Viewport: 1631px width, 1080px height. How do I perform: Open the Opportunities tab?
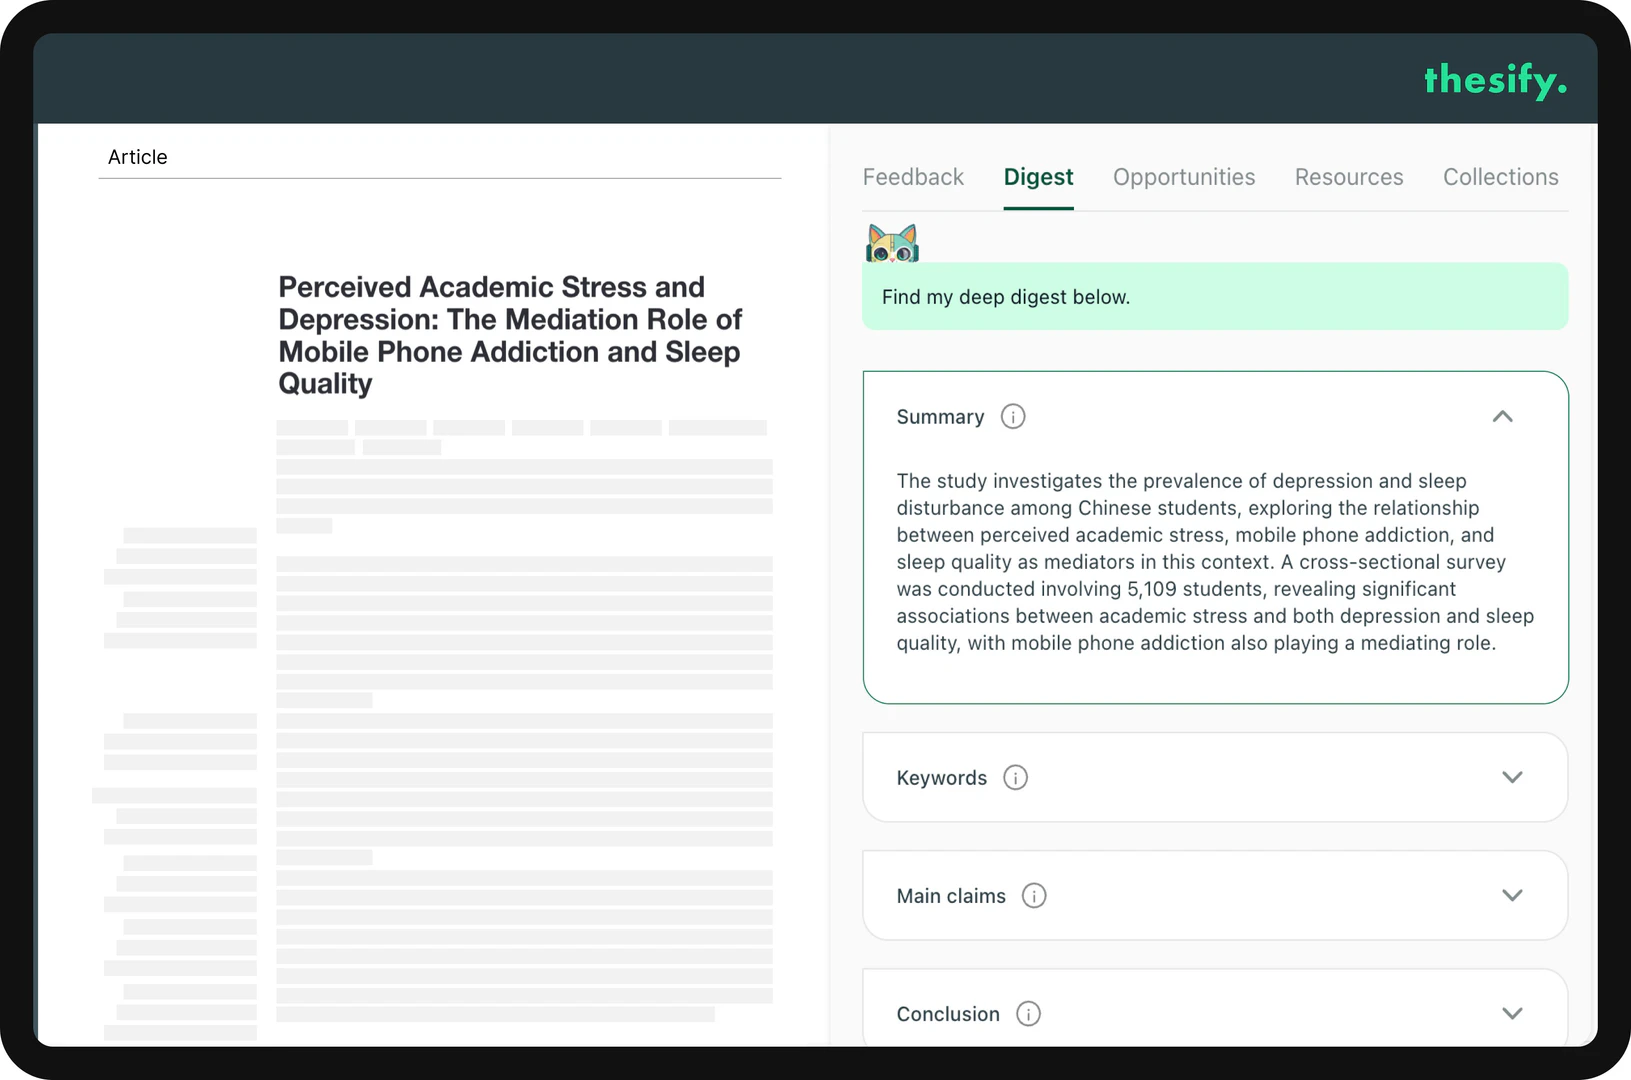pyautogui.click(x=1184, y=176)
